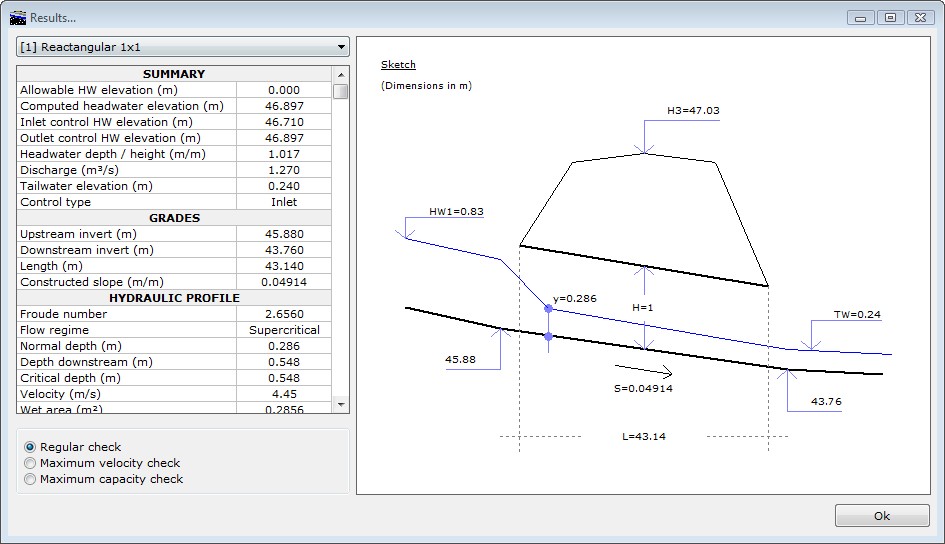This screenshot has height=544, width=945.
Task: Click the Results window title bar icon
Action: 18,17
